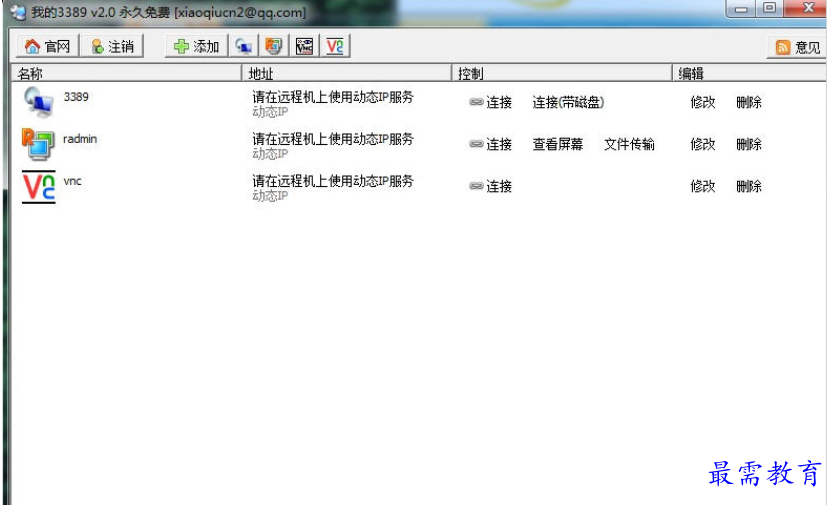Select the vnc entry logo icon
The height and width of the screenshot is (505, 830).
click(39, 186)
